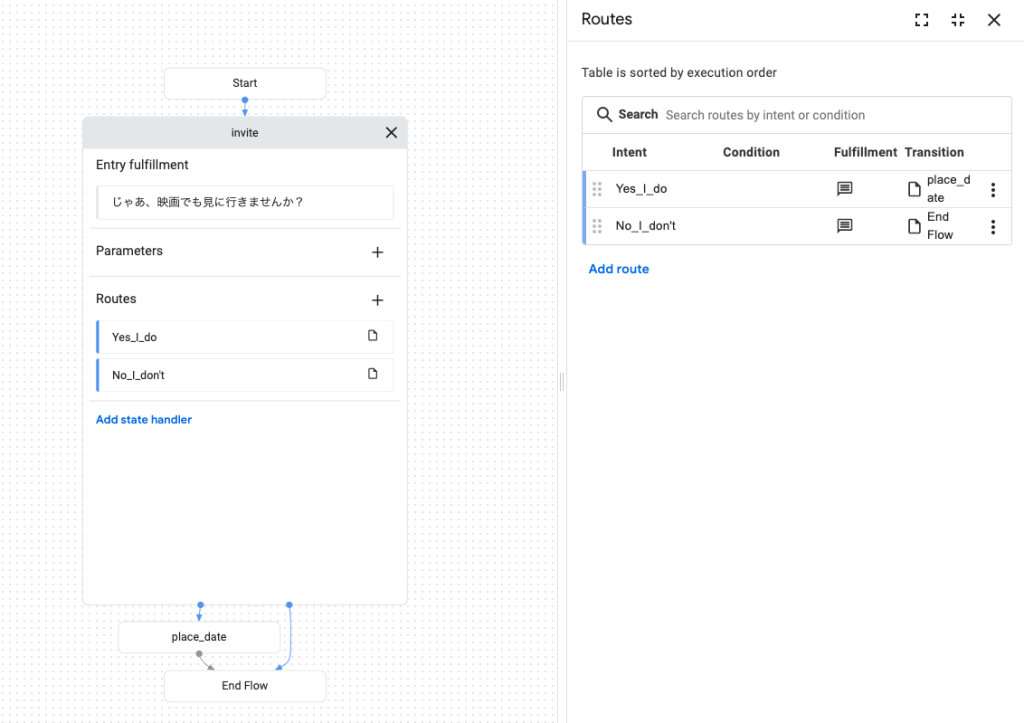Open the entry fulfillment Japanese message

(x=245, y=202)
